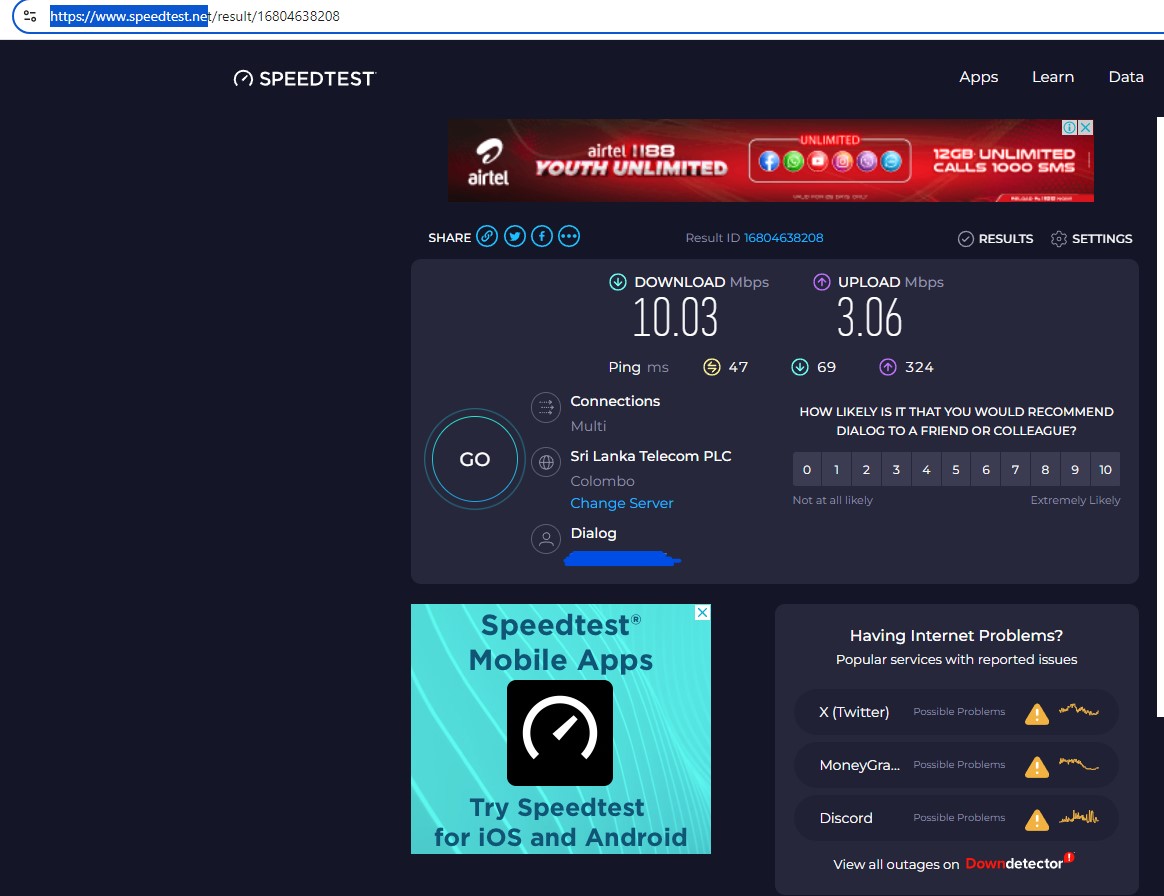Click the download latency icon beside 69
Image resolution: width=1164 pixels, height=896 pixels.
pos(800,367)
